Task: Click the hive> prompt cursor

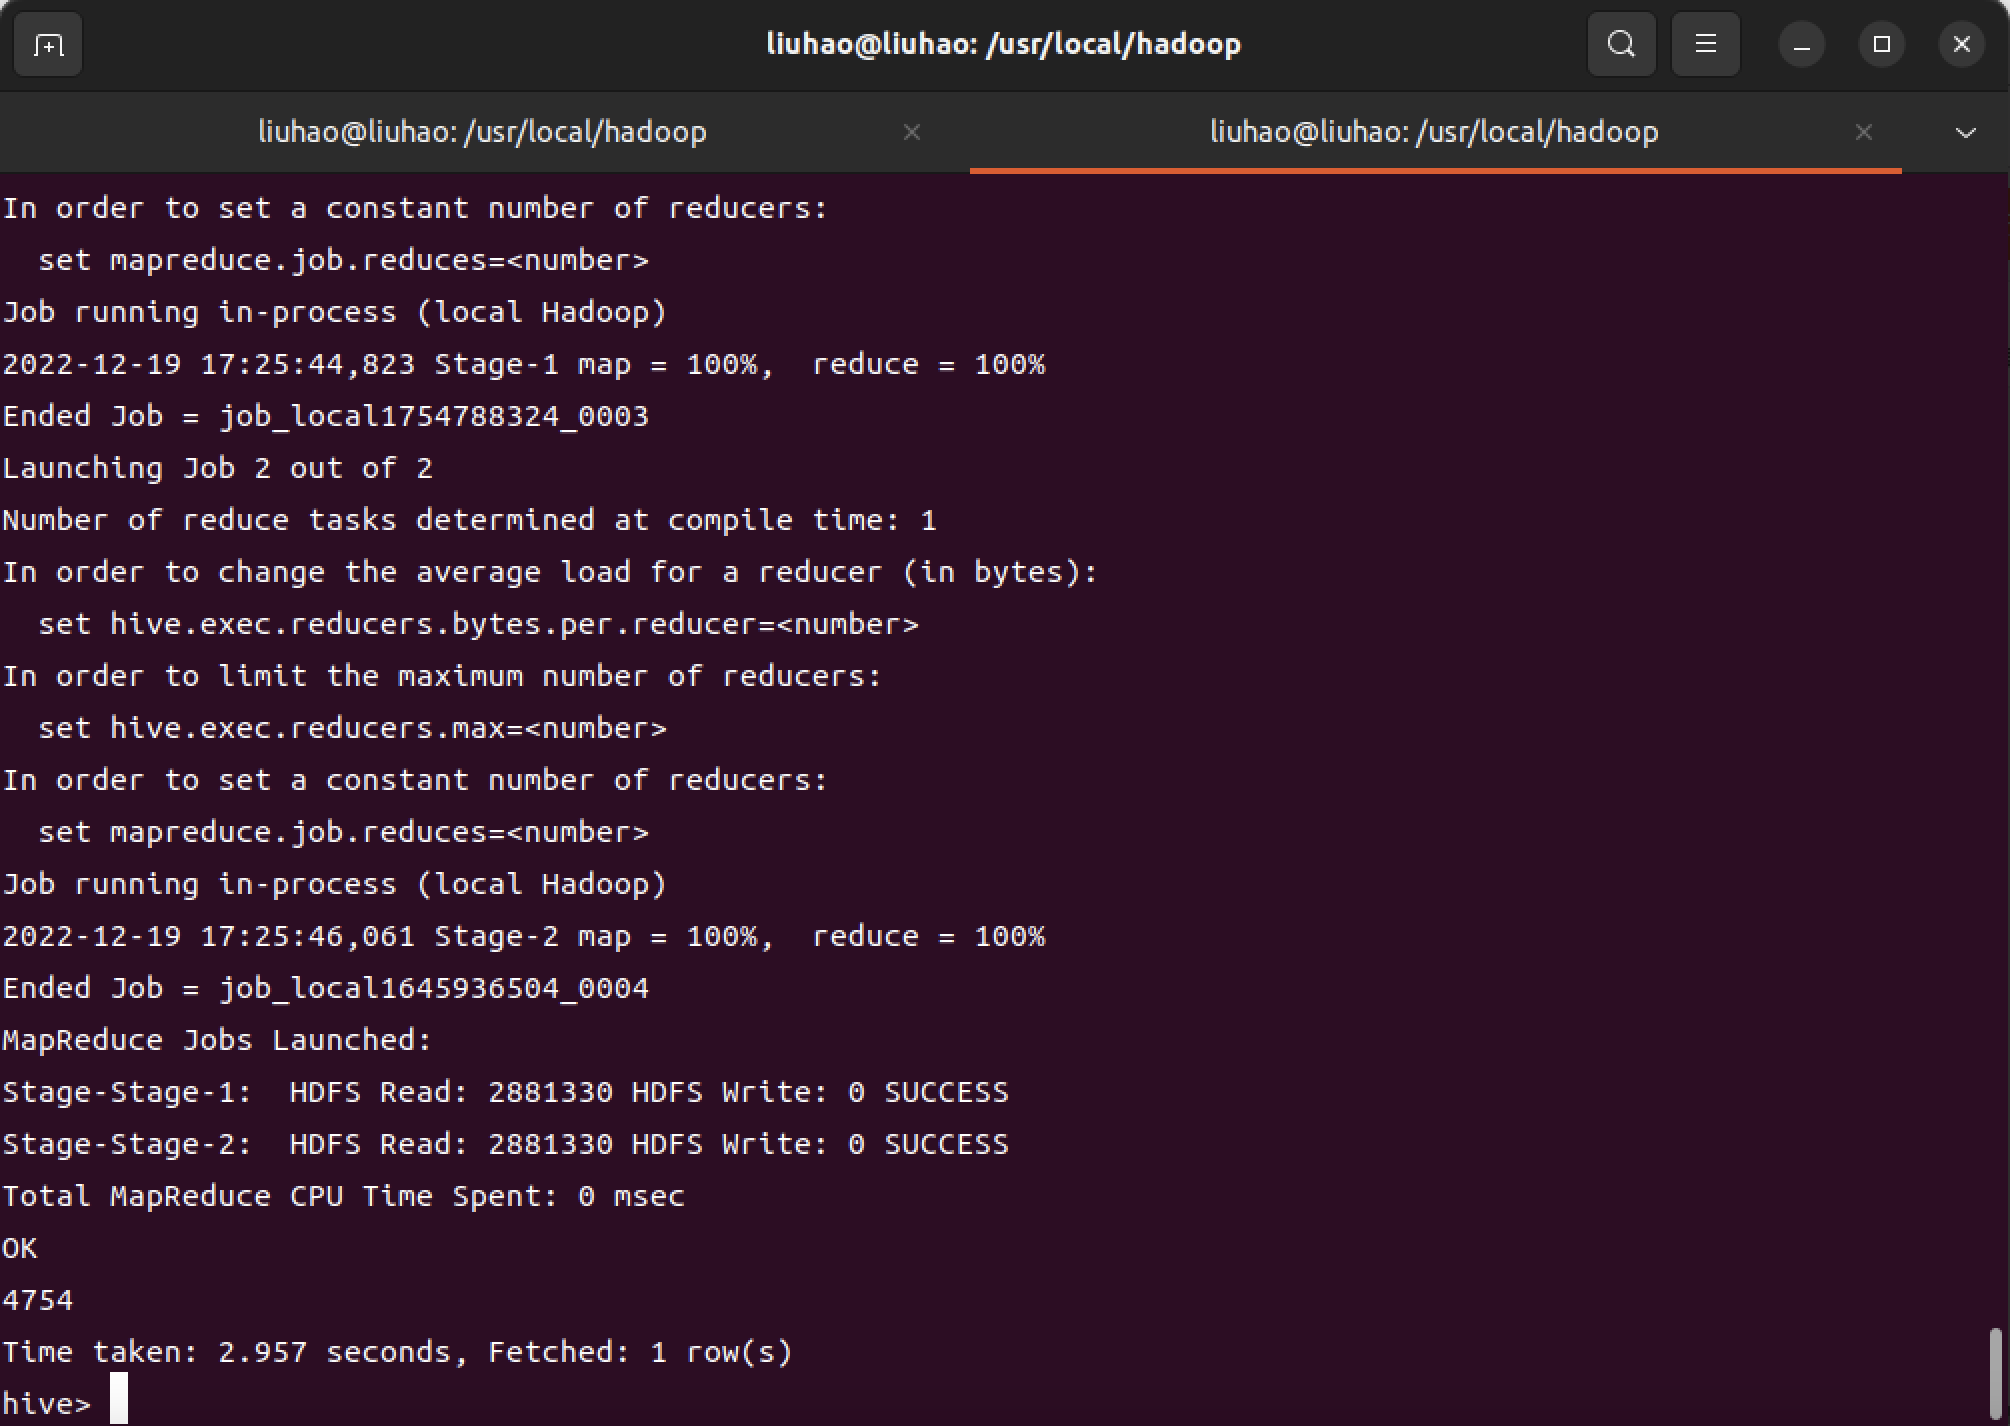Action: tap(119, 1398)
